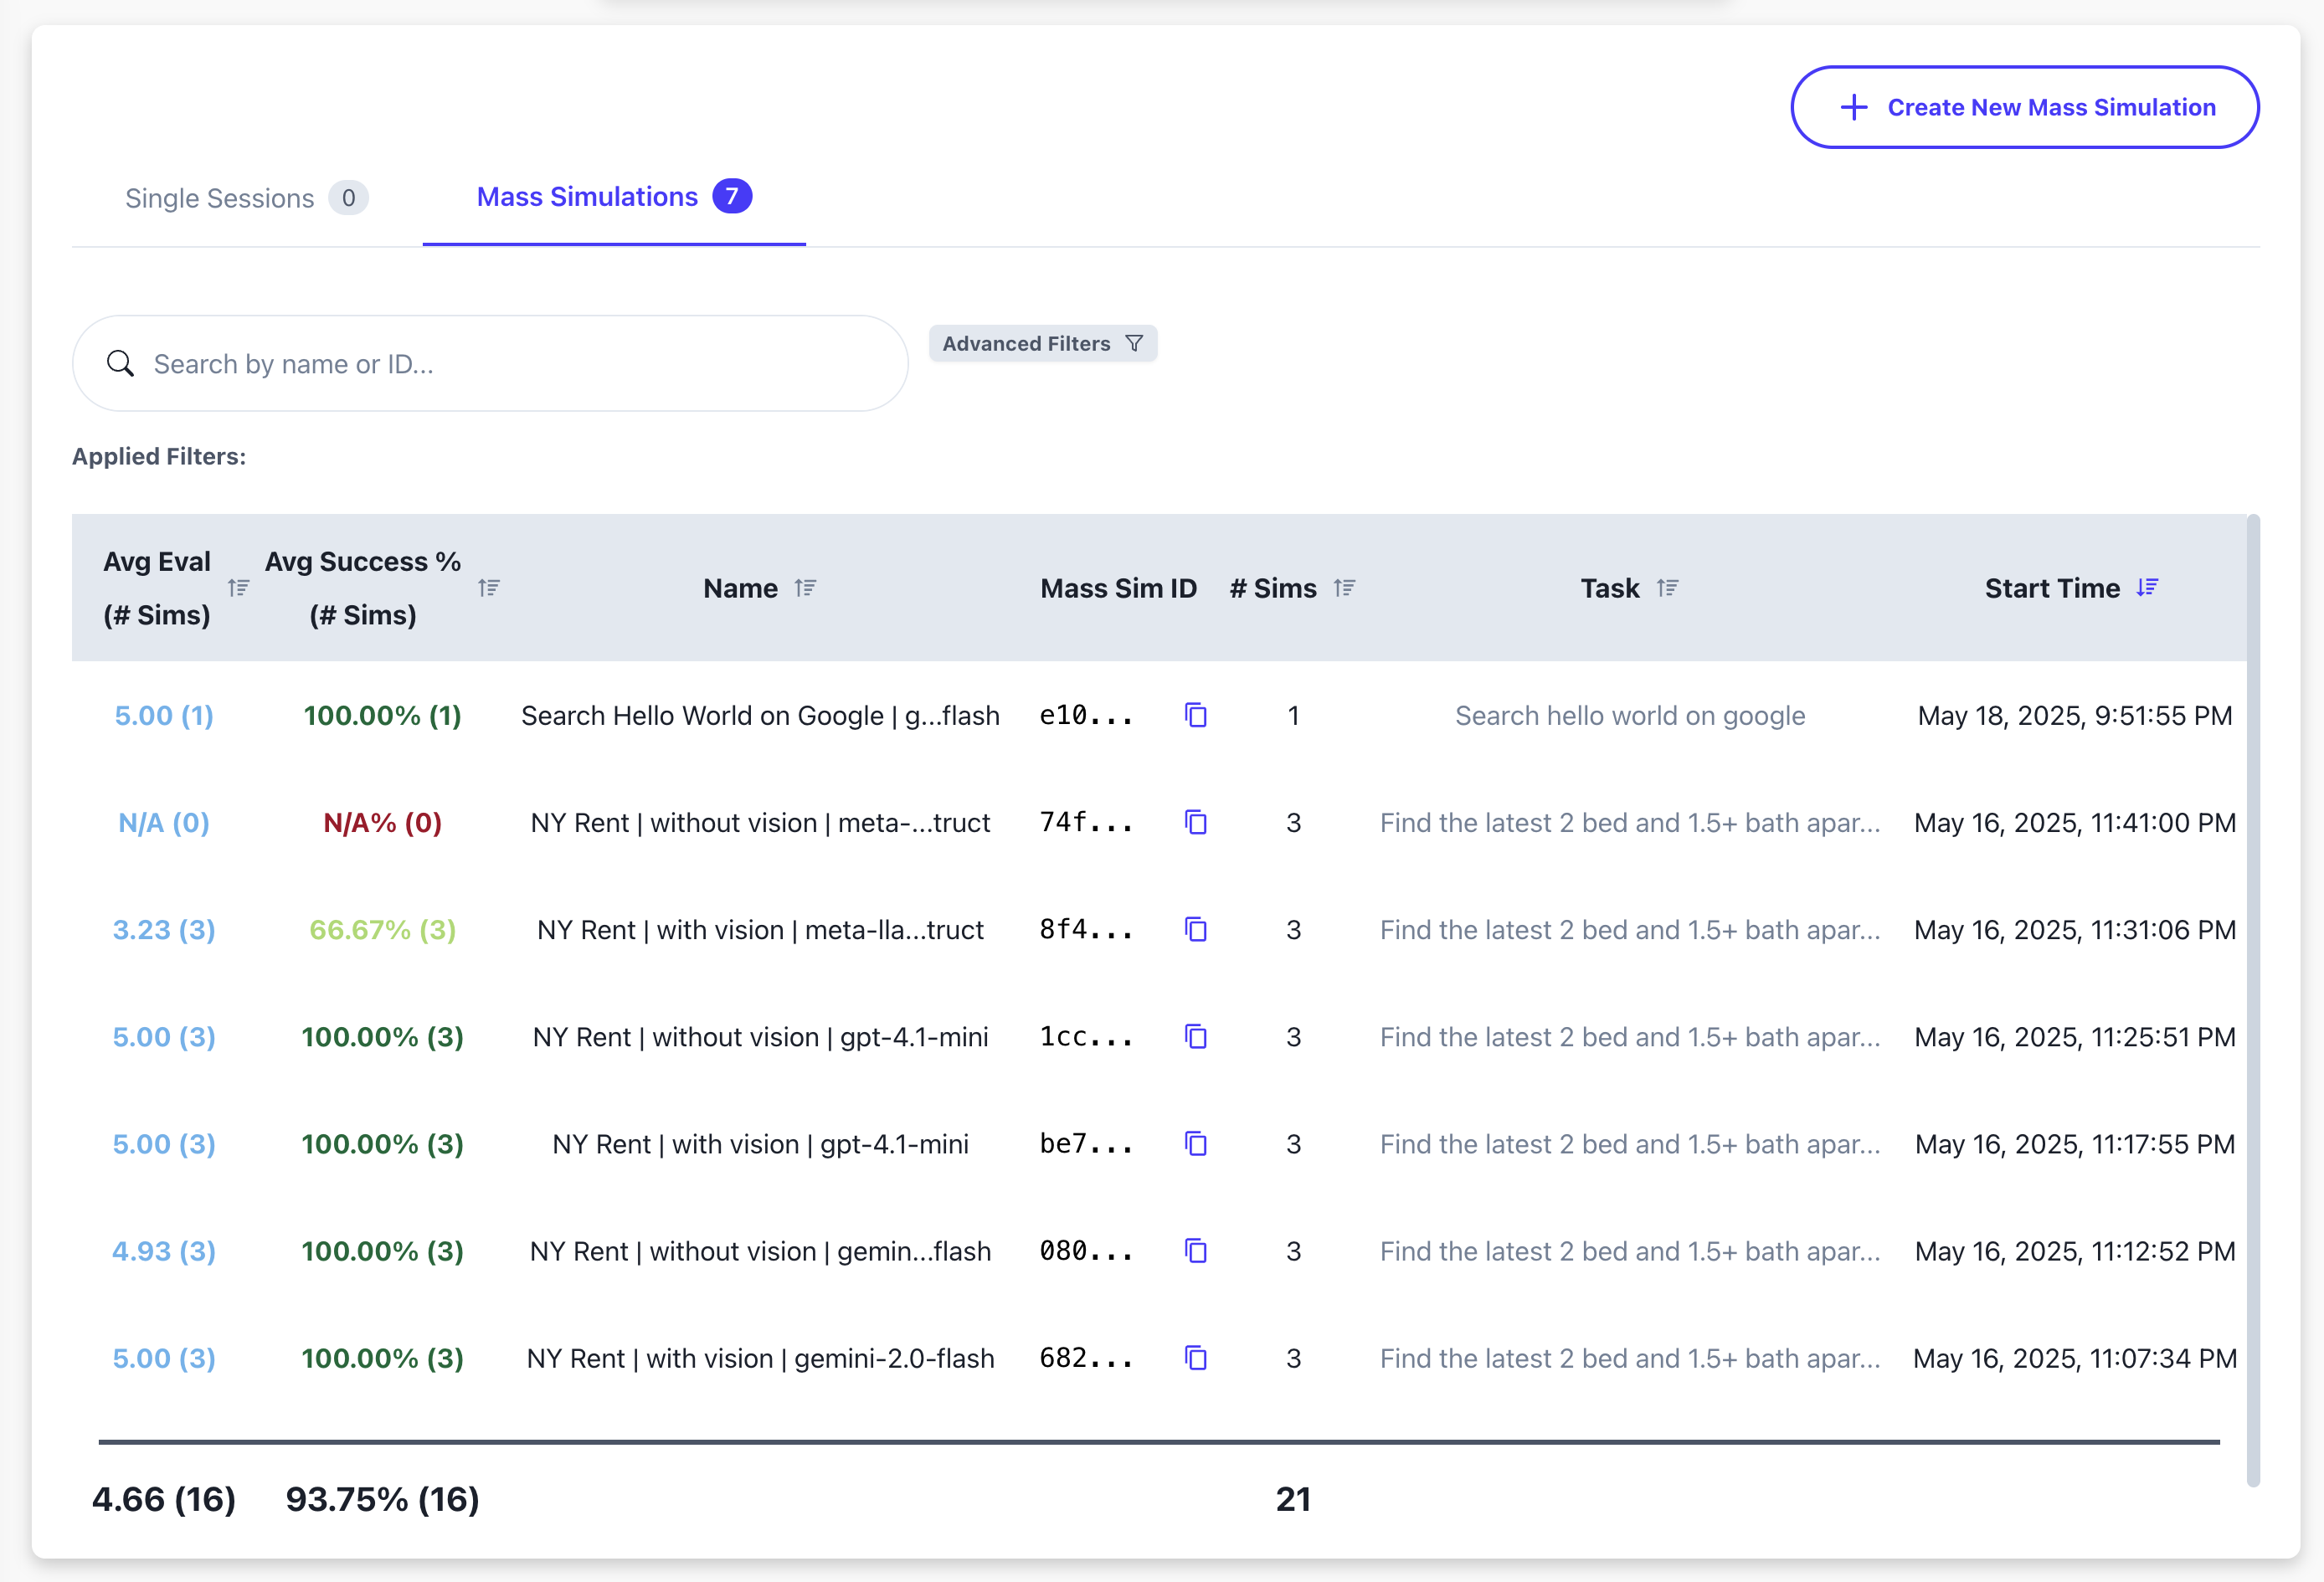Sort table by Name column
Screen dimensions: 2324x1582
pyautogui.click(x=805, y=588)
